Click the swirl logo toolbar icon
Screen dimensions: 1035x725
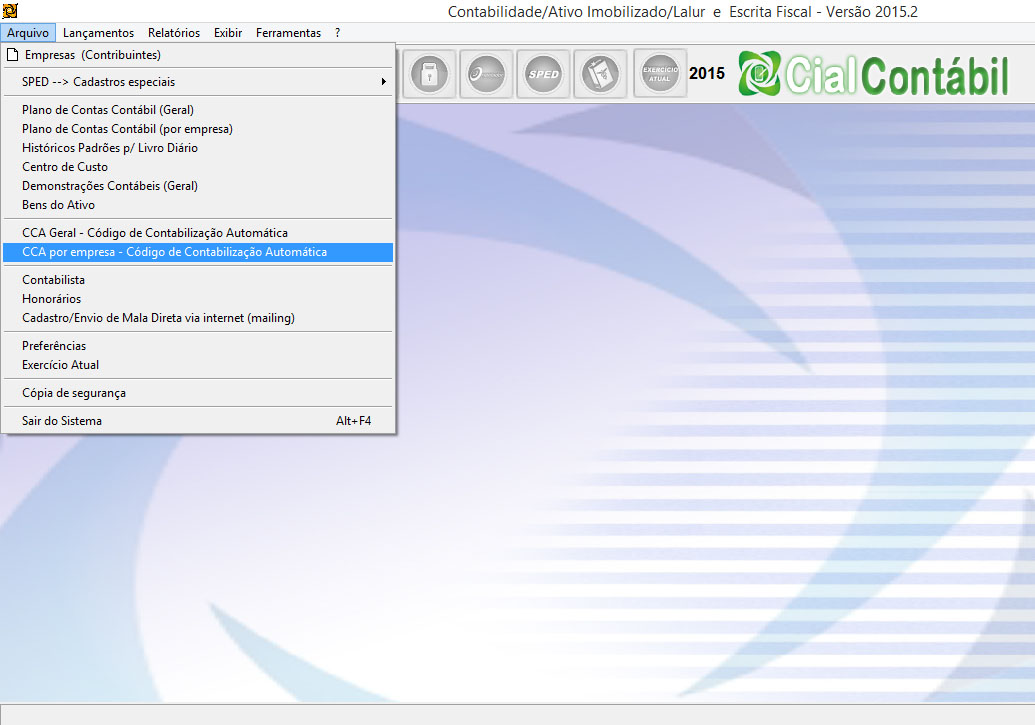(487, 74)
